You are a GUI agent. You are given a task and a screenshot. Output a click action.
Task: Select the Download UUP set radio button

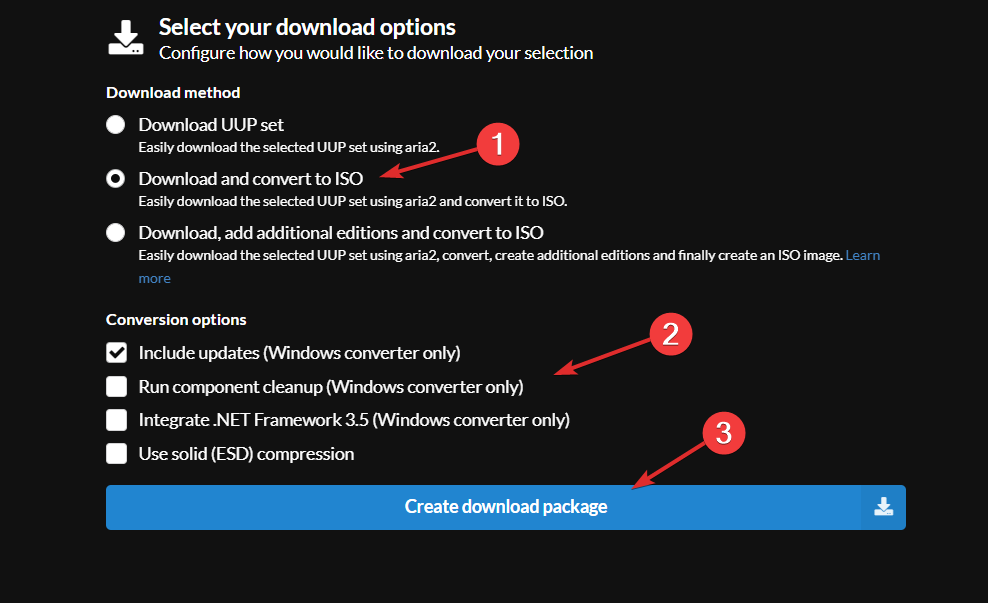click(117, 125)
